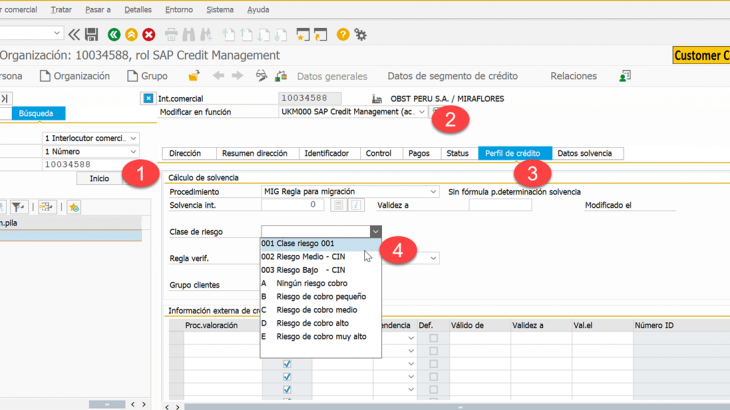Click the Print icon in toolbar
This screenshot has height=410, width=730.
tap(171, 34)
